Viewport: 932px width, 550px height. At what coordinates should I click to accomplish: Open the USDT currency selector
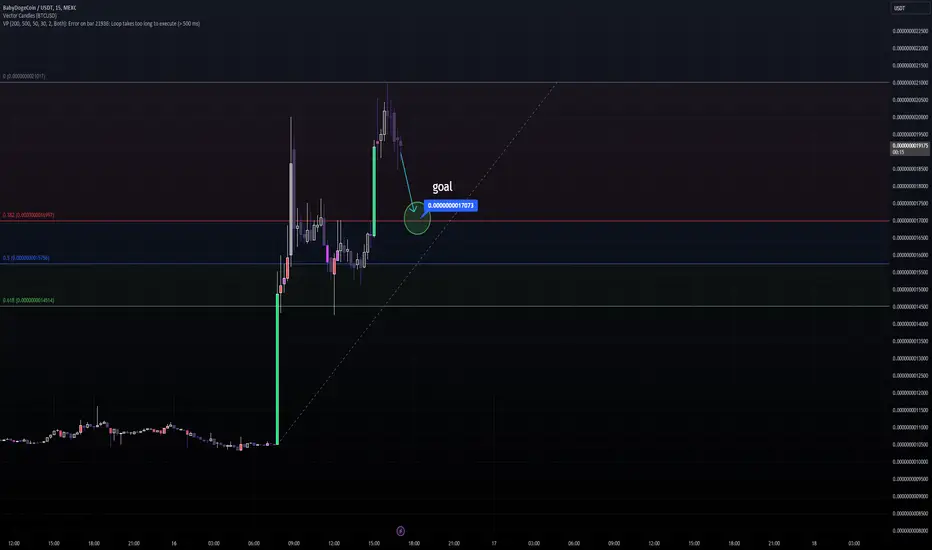pyautogui.click(x=909, y=8)
